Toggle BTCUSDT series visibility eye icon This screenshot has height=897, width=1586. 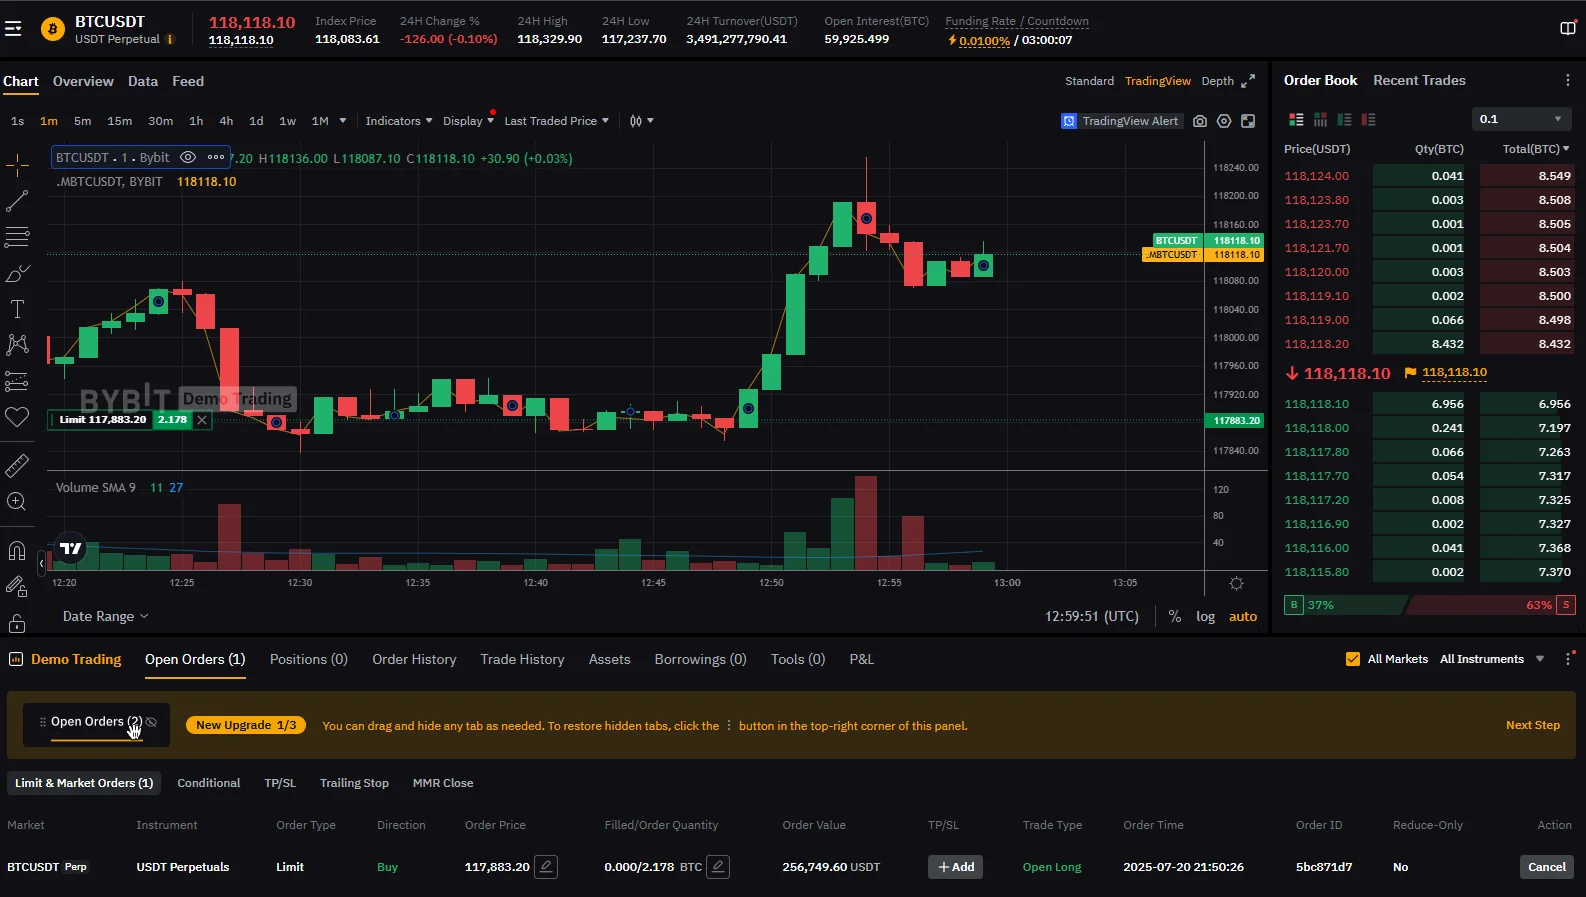(187, 158)
